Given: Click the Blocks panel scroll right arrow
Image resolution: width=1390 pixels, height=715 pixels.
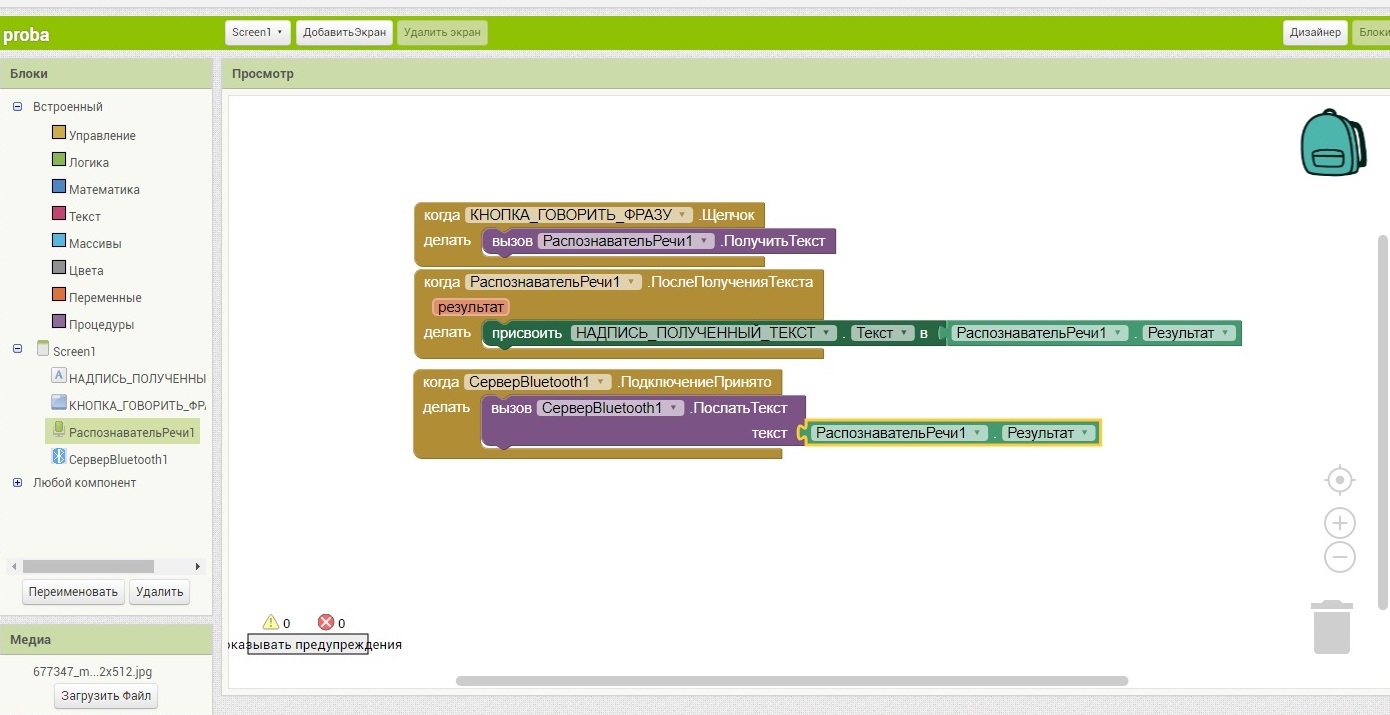Looking at the screenshot, I should point(198,566).
